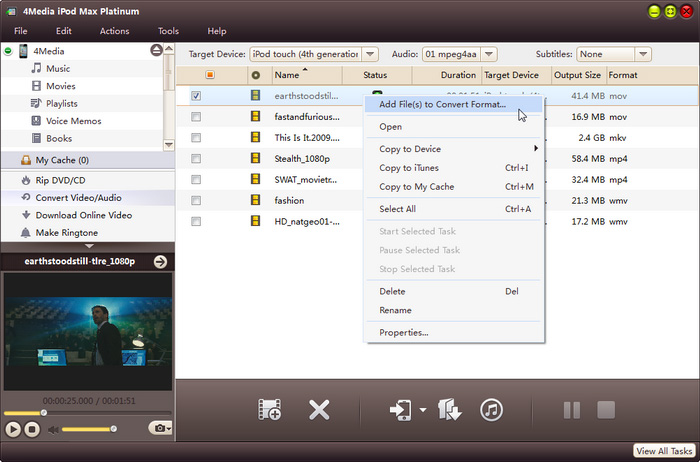The image size is (700, 462).
Task: Open the Target Device dropdown
Action: pos(371,54)
